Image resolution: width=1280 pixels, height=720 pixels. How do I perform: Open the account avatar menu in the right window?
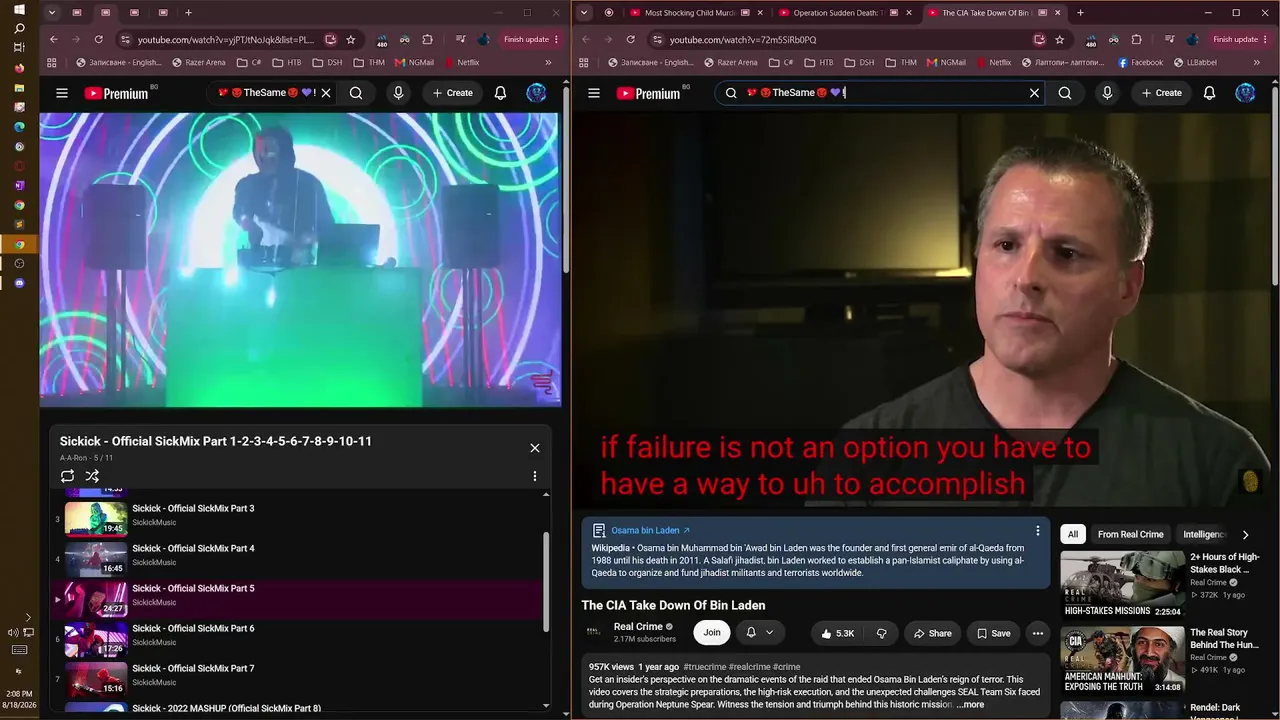[x=1245, y=93]
